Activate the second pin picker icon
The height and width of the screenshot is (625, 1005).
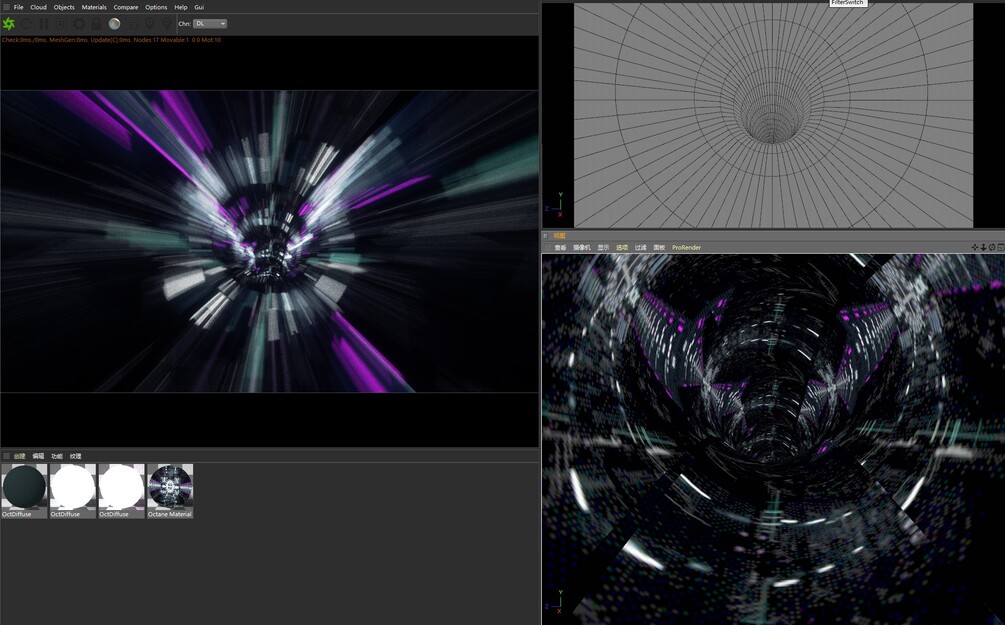click(167, 24)
